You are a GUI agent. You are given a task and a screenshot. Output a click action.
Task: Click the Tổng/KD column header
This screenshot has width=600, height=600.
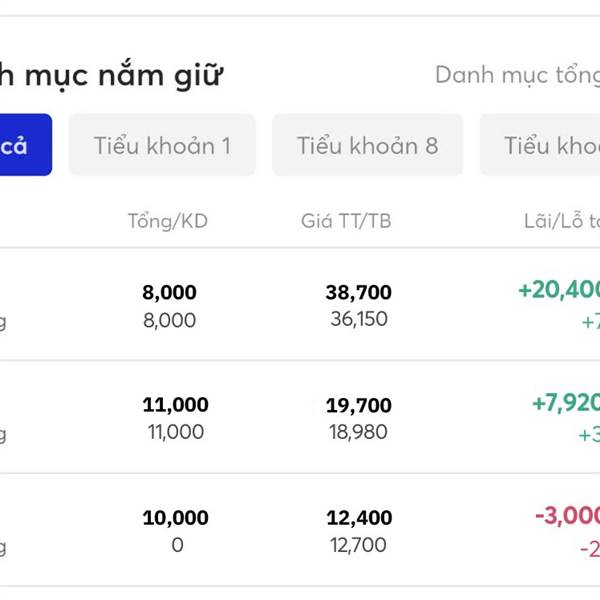[x=168, y=221]
